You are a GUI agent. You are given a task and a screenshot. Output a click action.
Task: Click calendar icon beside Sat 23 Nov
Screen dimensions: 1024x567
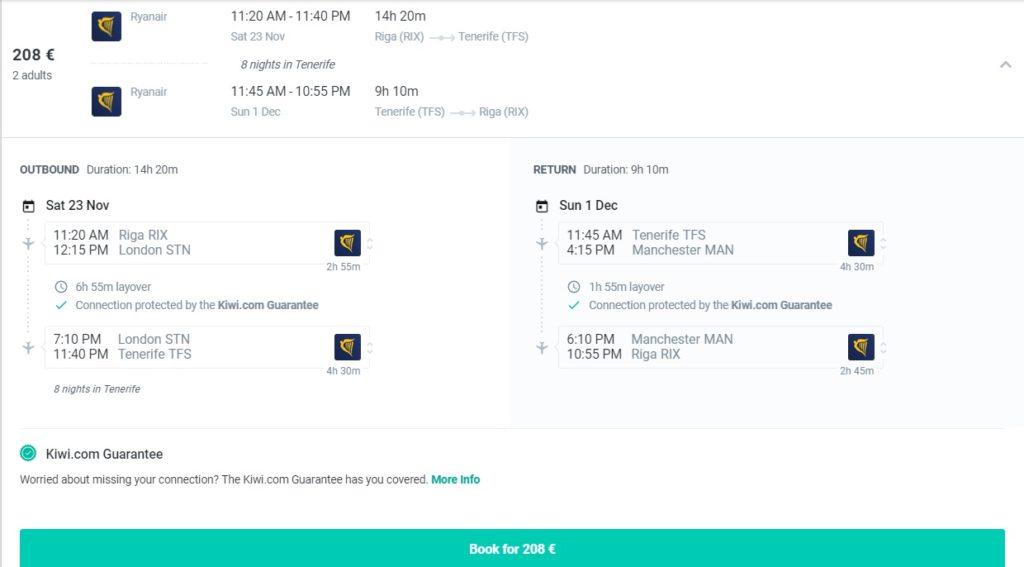click(28, 206)
